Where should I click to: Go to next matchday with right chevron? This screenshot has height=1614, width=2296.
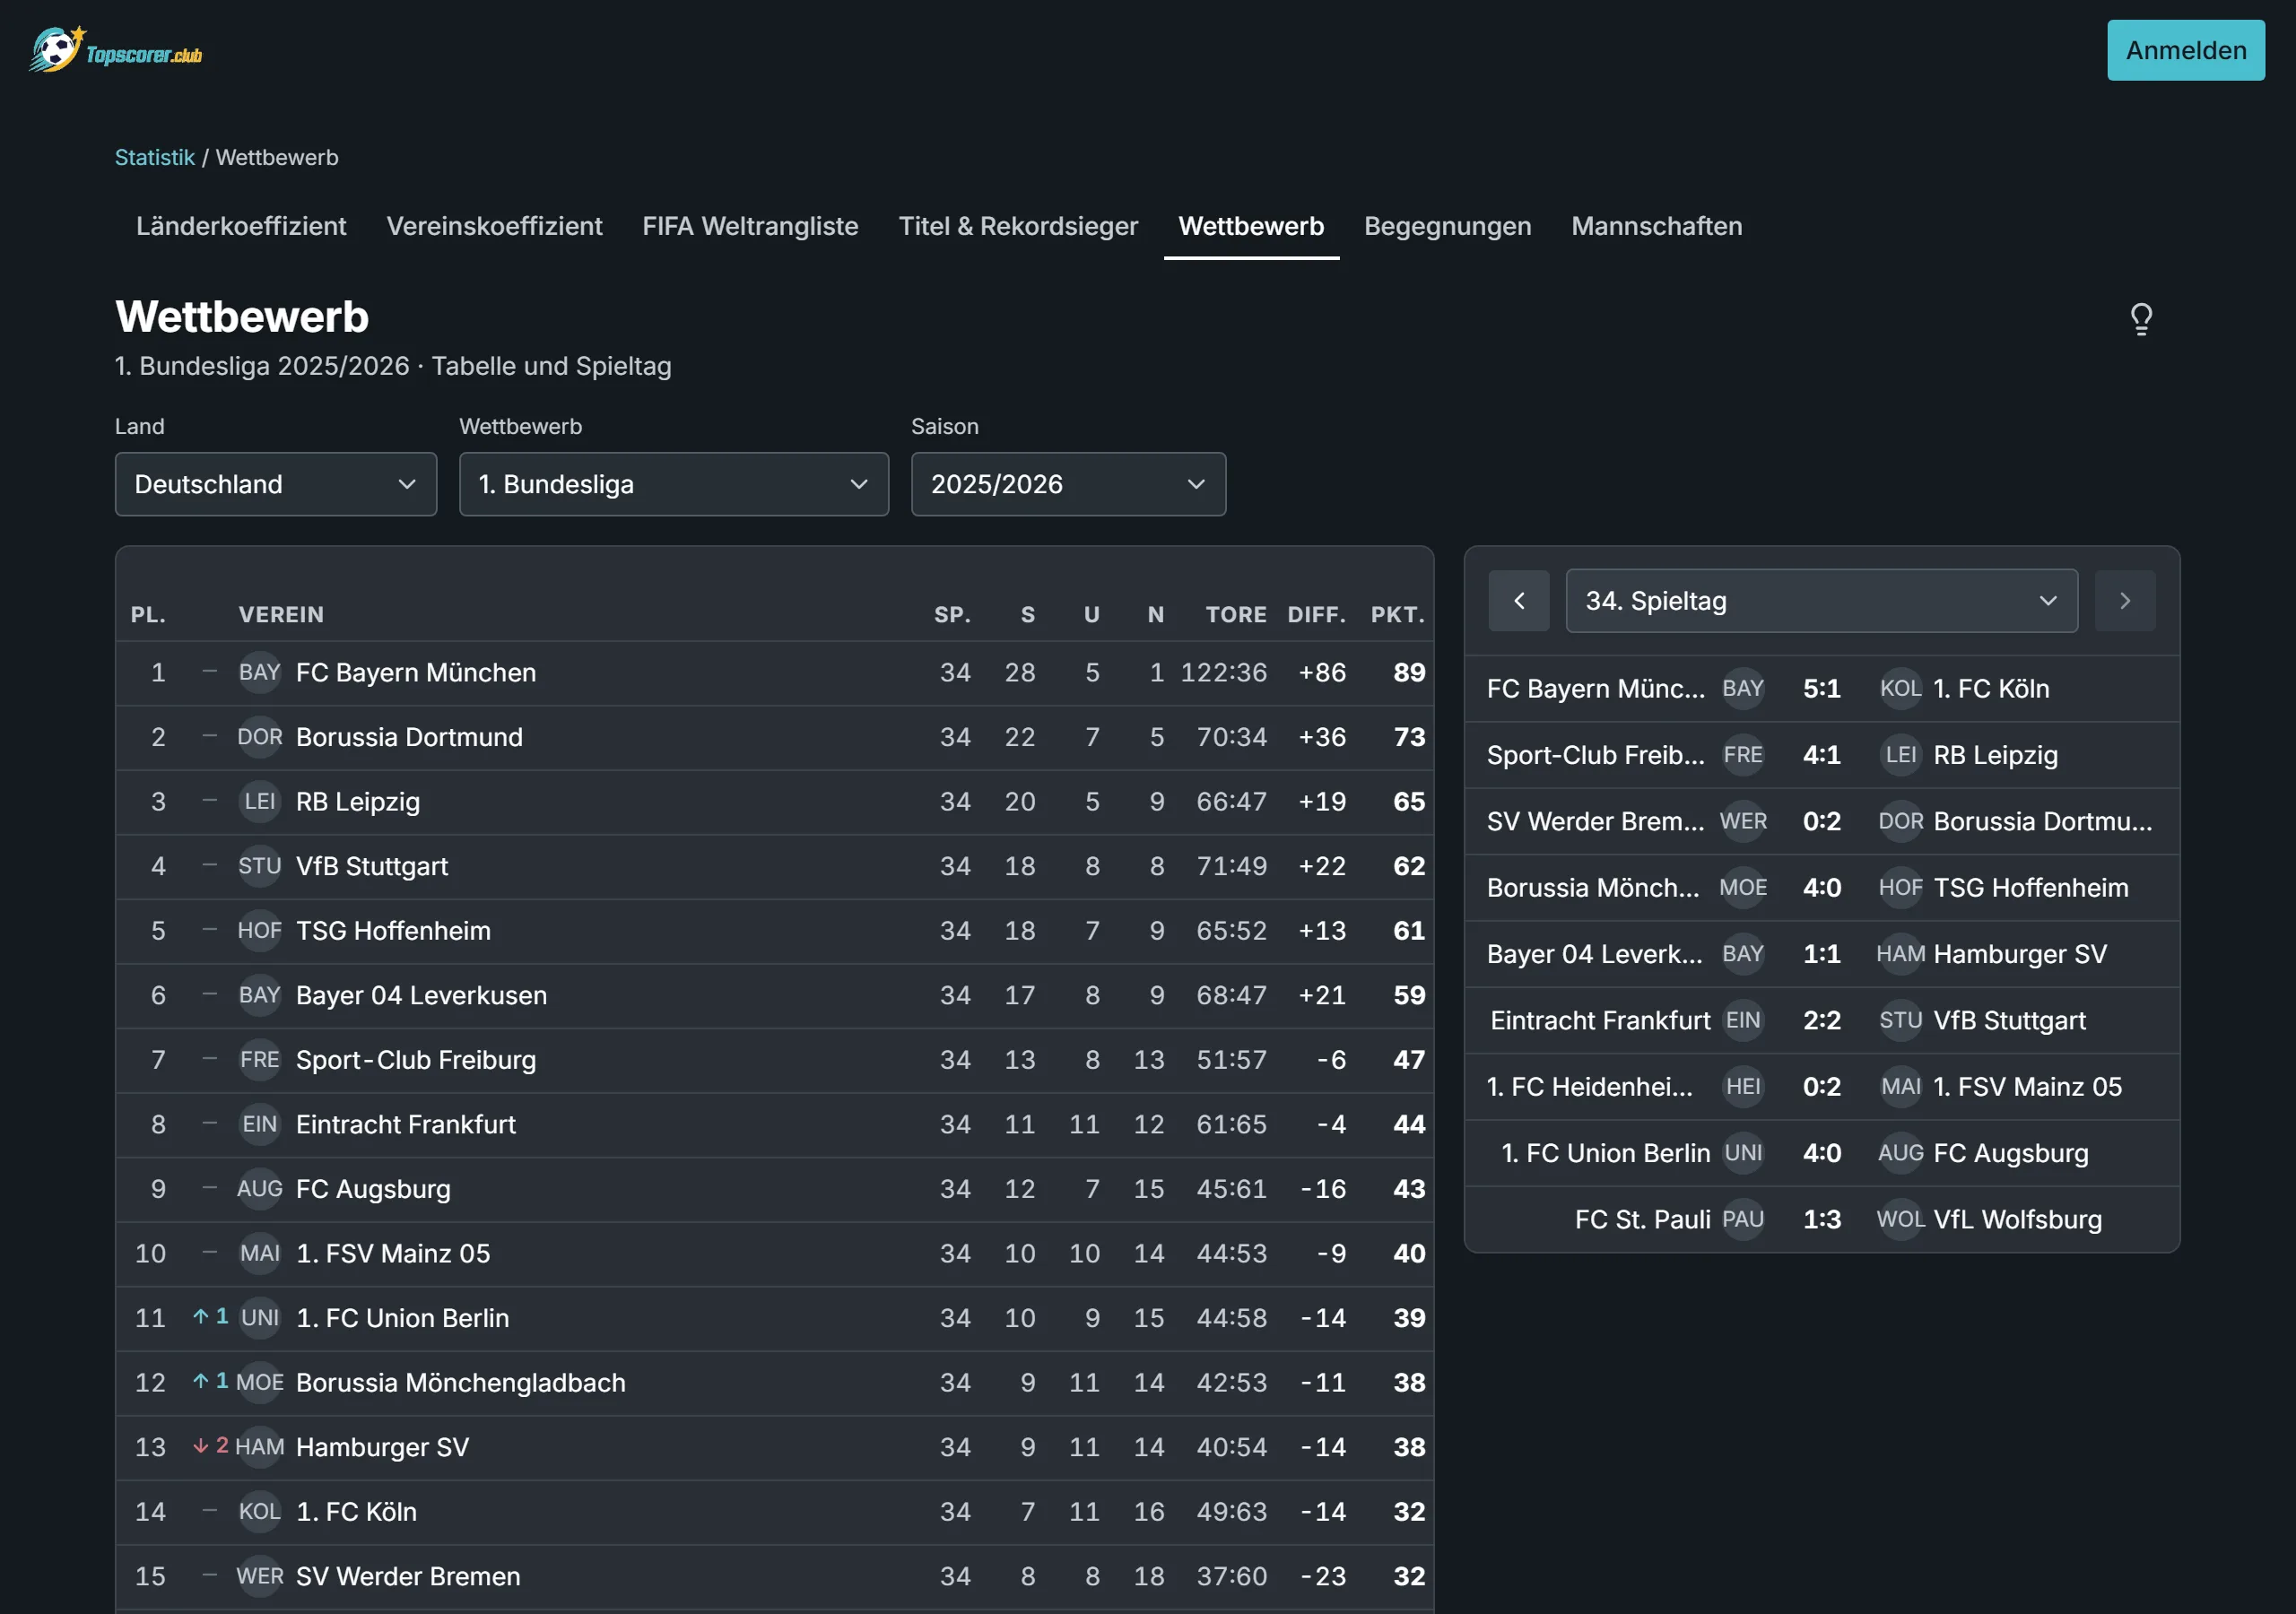2124,601
